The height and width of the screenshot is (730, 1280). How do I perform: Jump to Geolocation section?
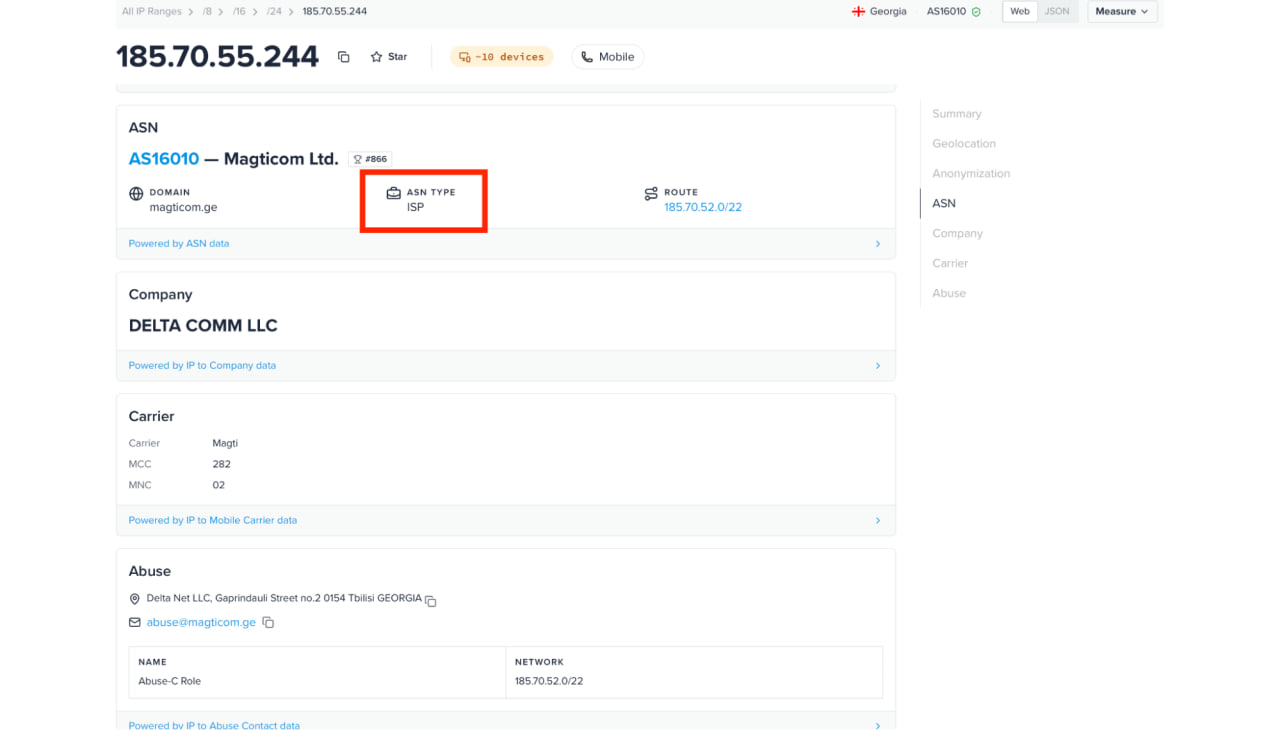tap(964, 144)
